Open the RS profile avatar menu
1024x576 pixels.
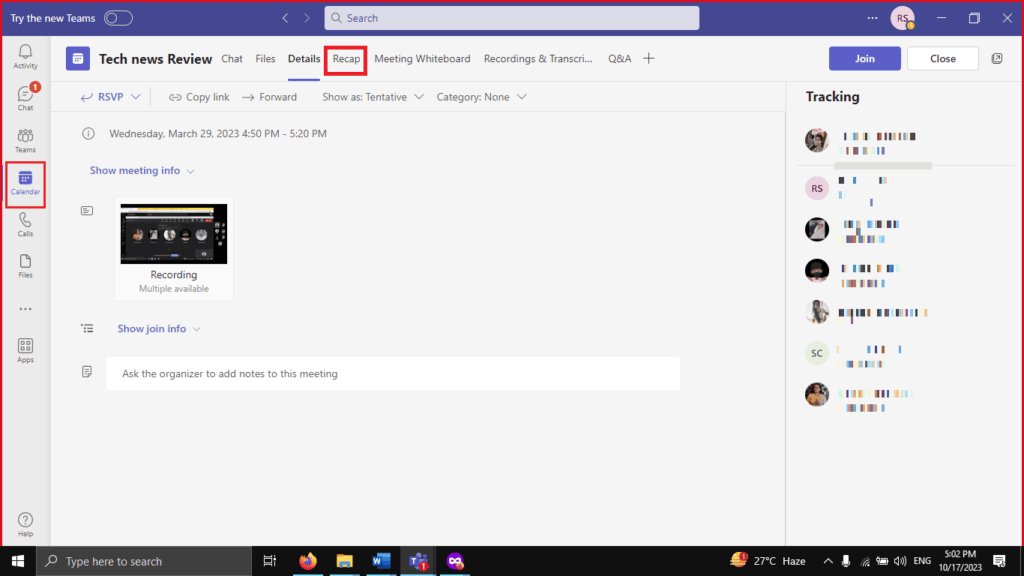(x=903, y=18)
